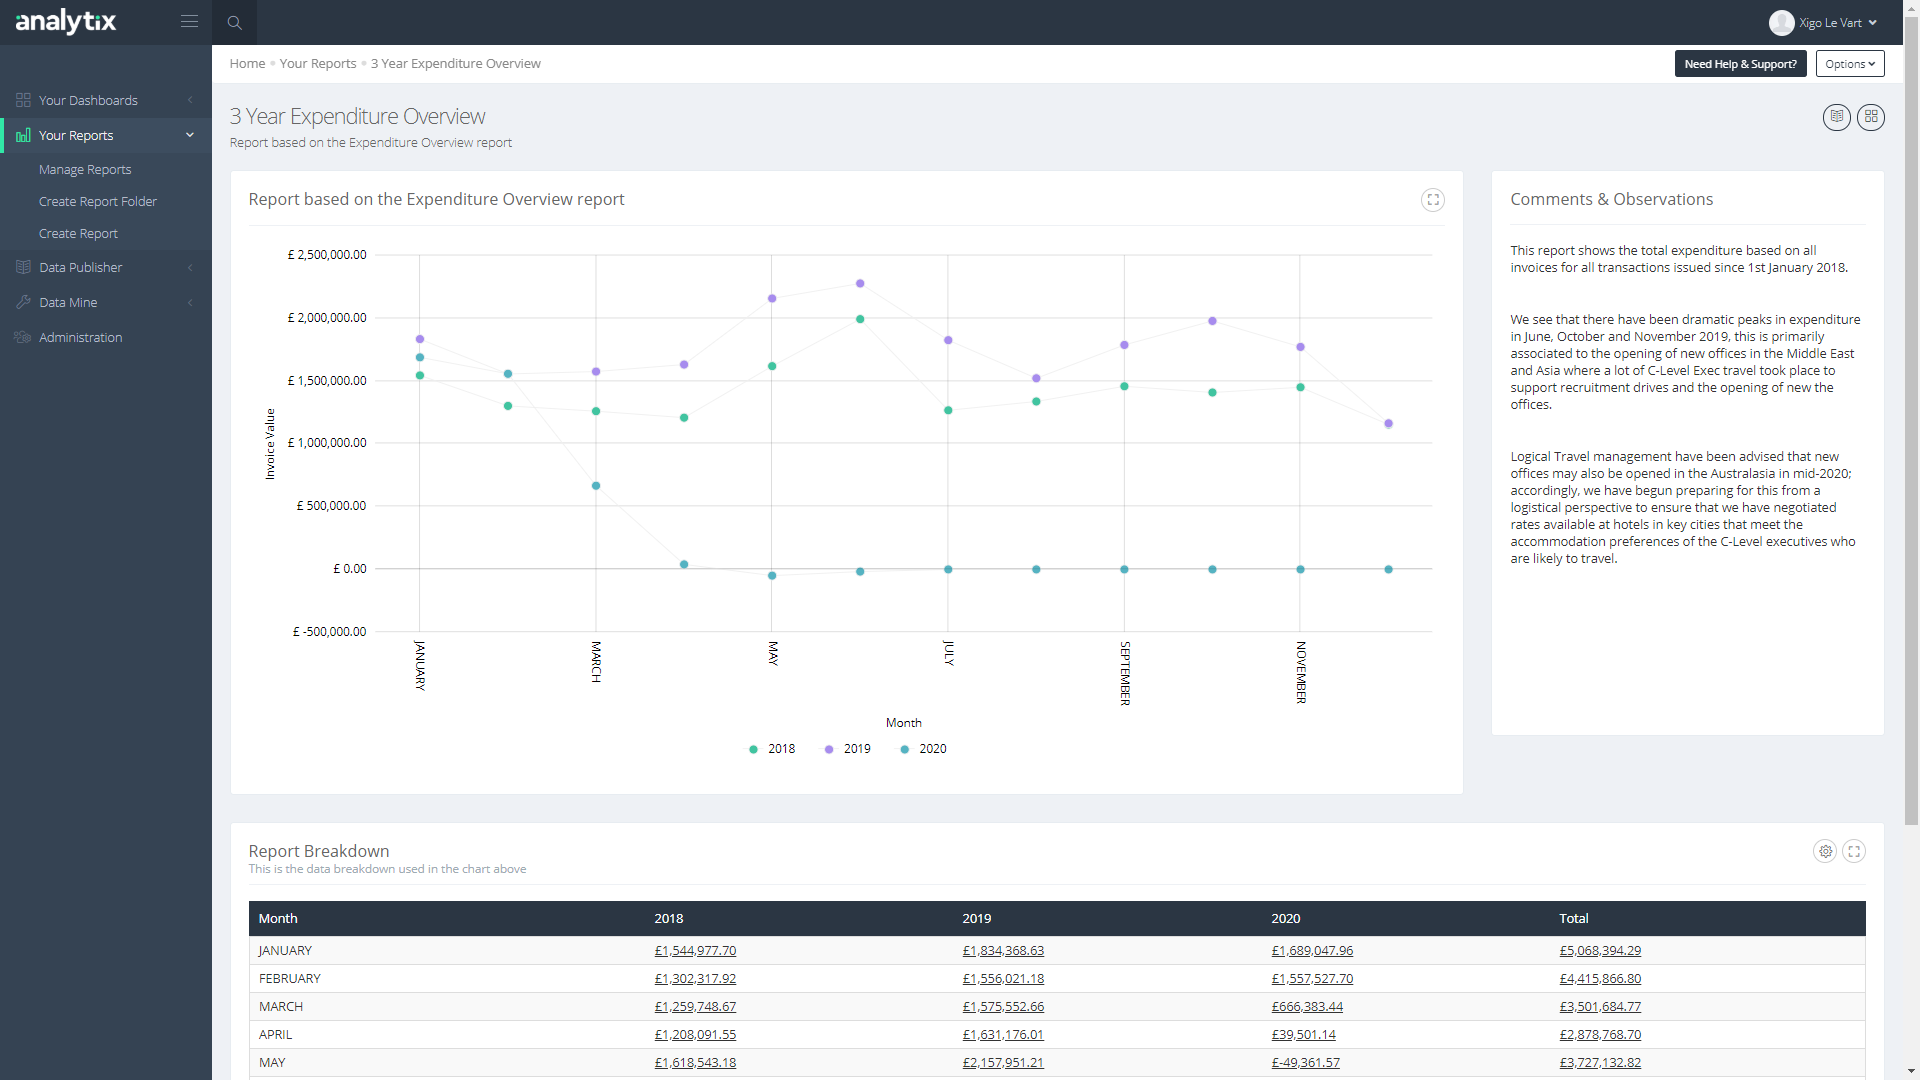Expand Your Dashboards menu chevron
The width and height of the screenshot is (1920, 1080).
[x=190, y=100]
